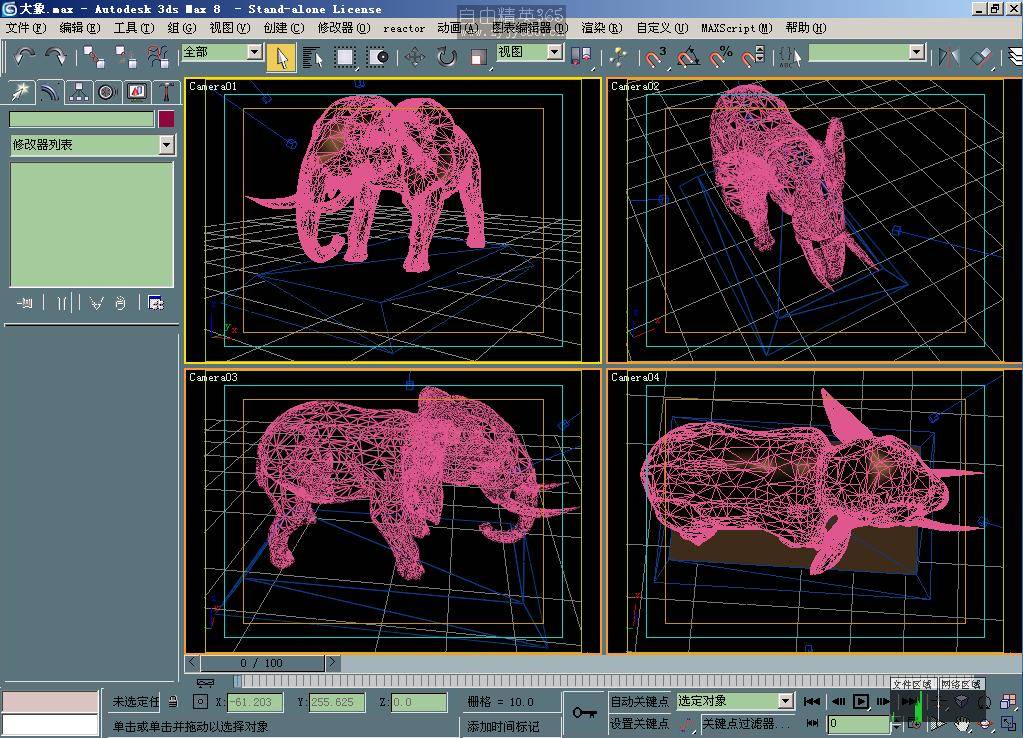Switch to the Hierarchy panel tab
This screenshot has height=738, width=1023.
(78, 92)
